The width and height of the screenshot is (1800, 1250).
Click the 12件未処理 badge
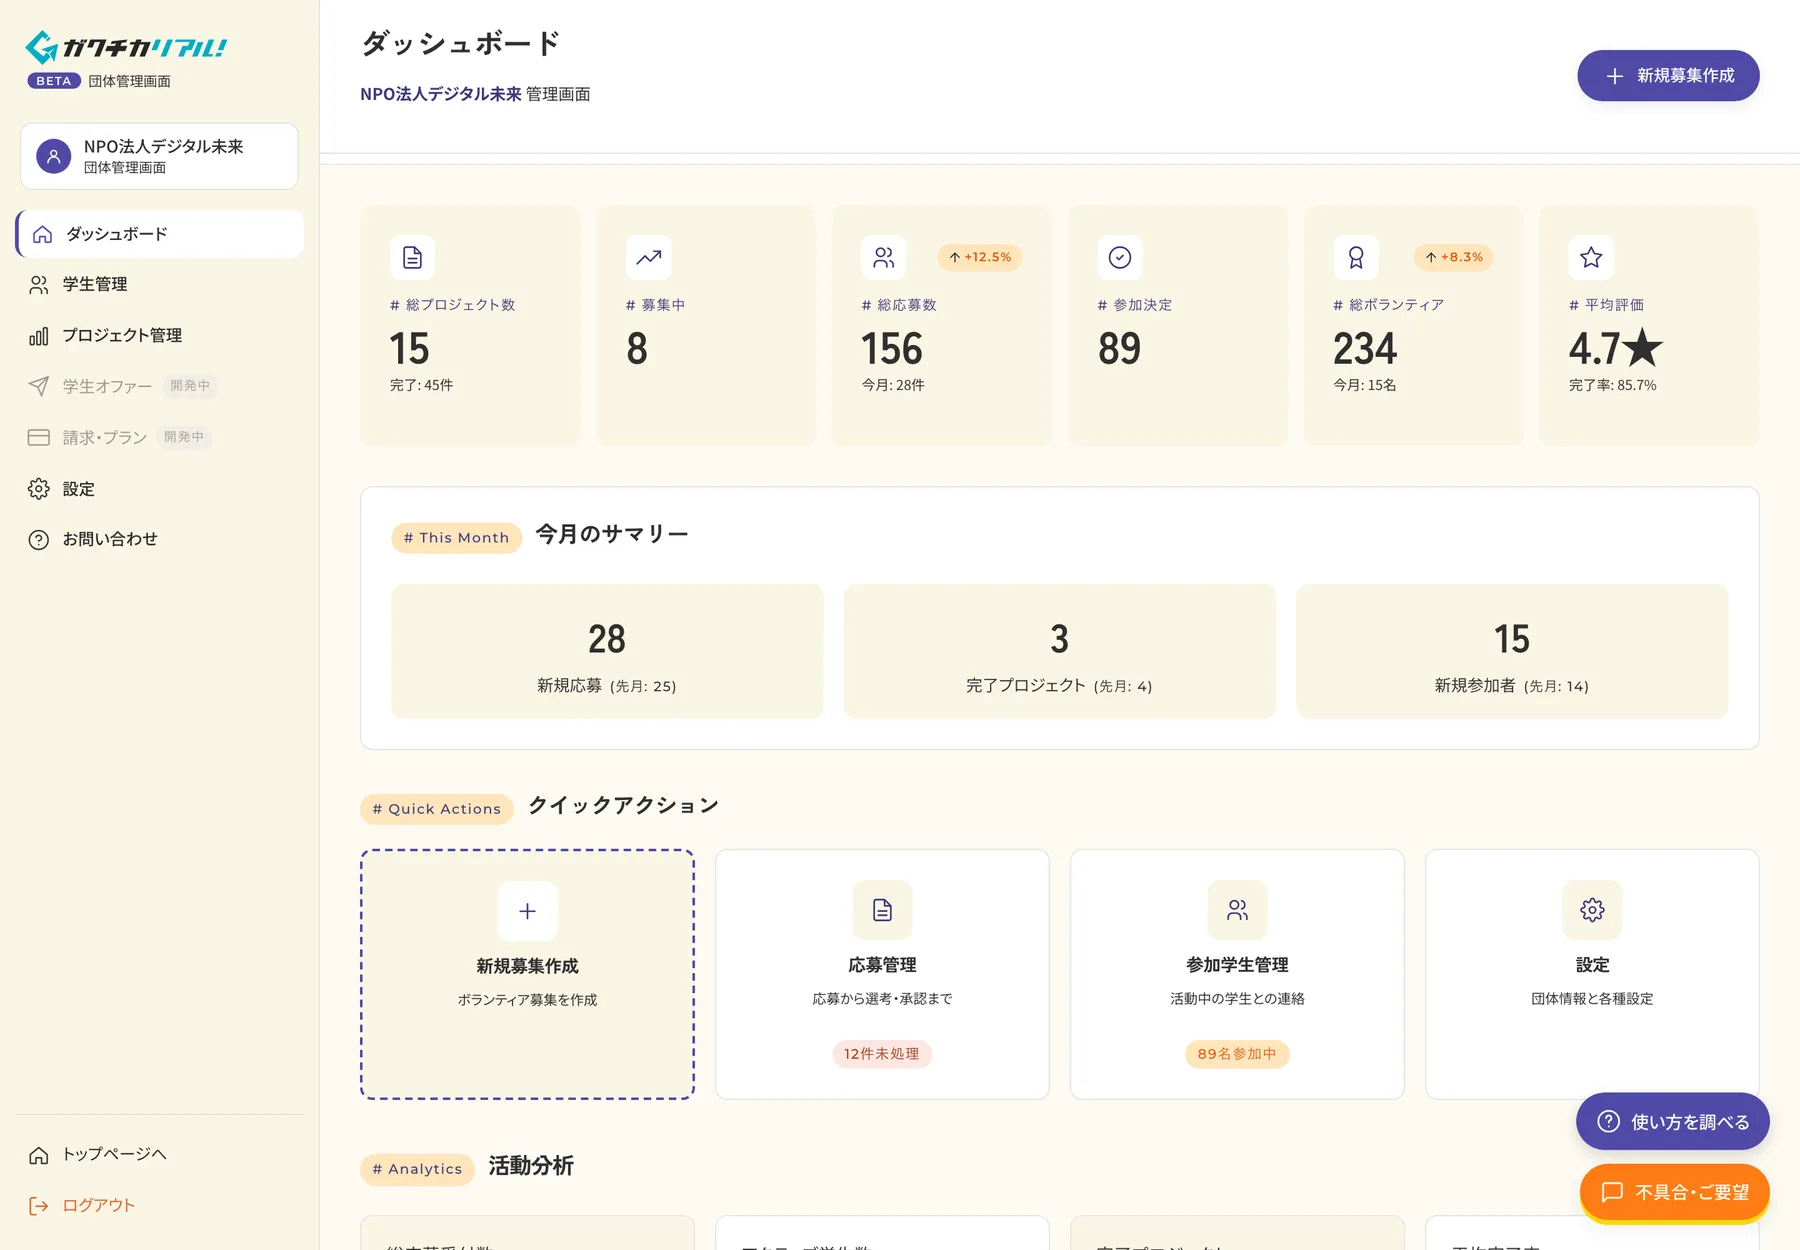point(882,1054)
